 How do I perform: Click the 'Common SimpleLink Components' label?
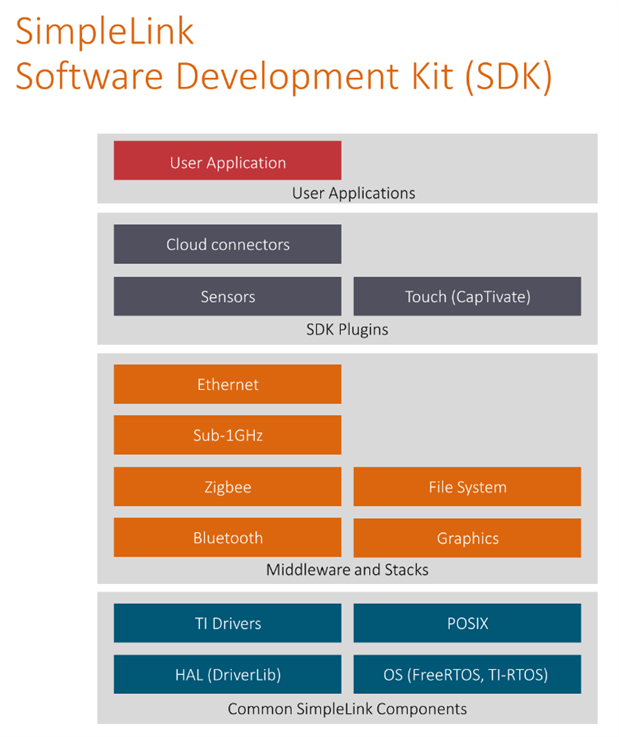click(347, 709)
